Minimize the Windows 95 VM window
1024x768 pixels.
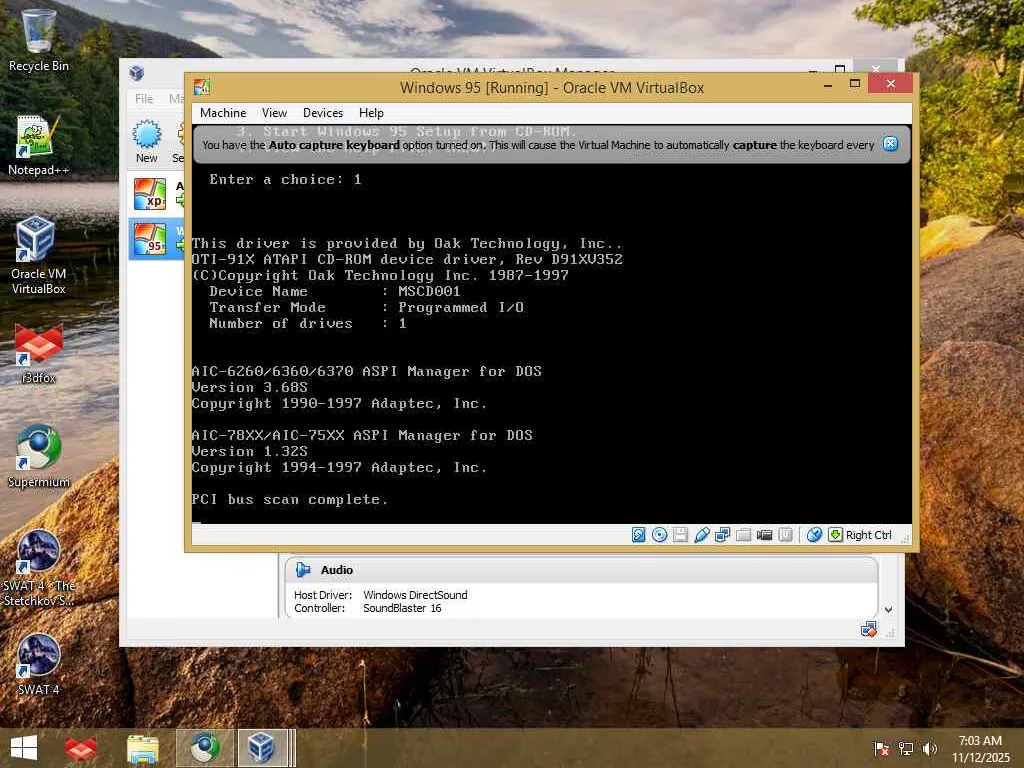[828, 85]
